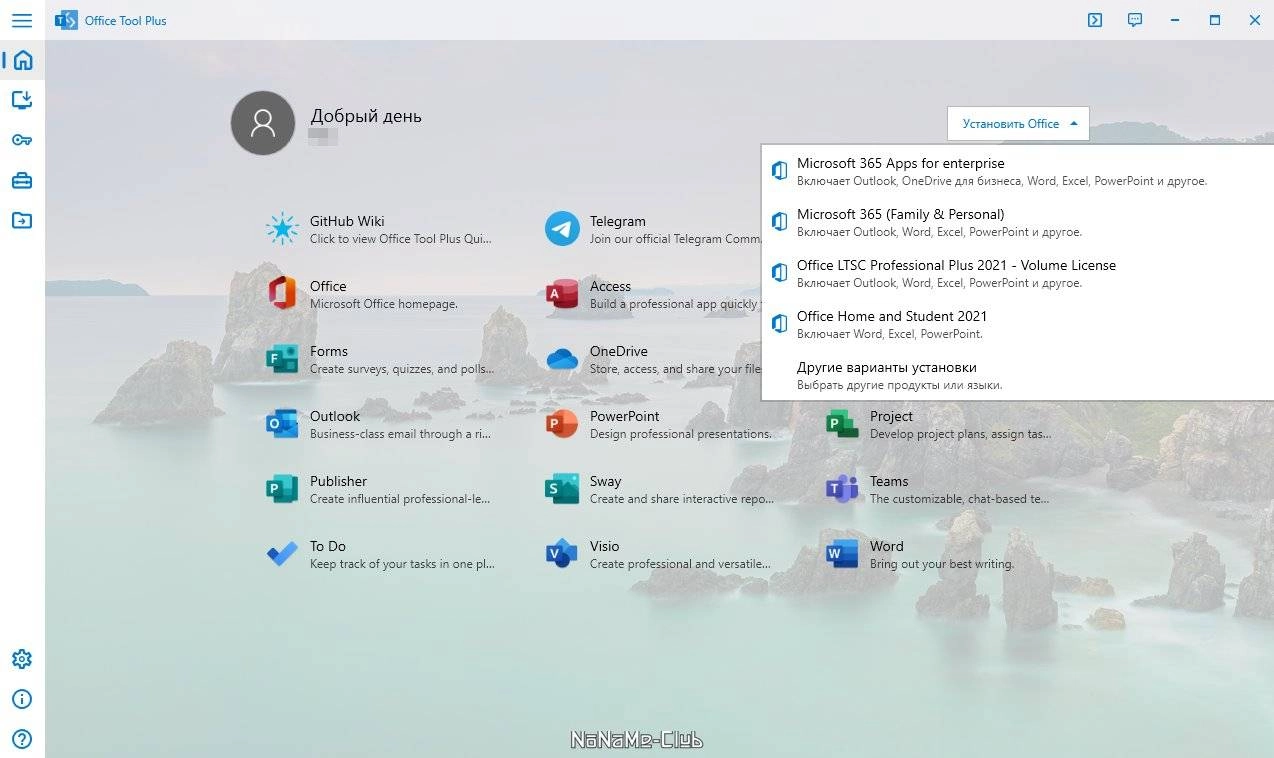Open the Project app shortcut
The width and height of the screenshot is (1274, 758).
pos(940,424)
